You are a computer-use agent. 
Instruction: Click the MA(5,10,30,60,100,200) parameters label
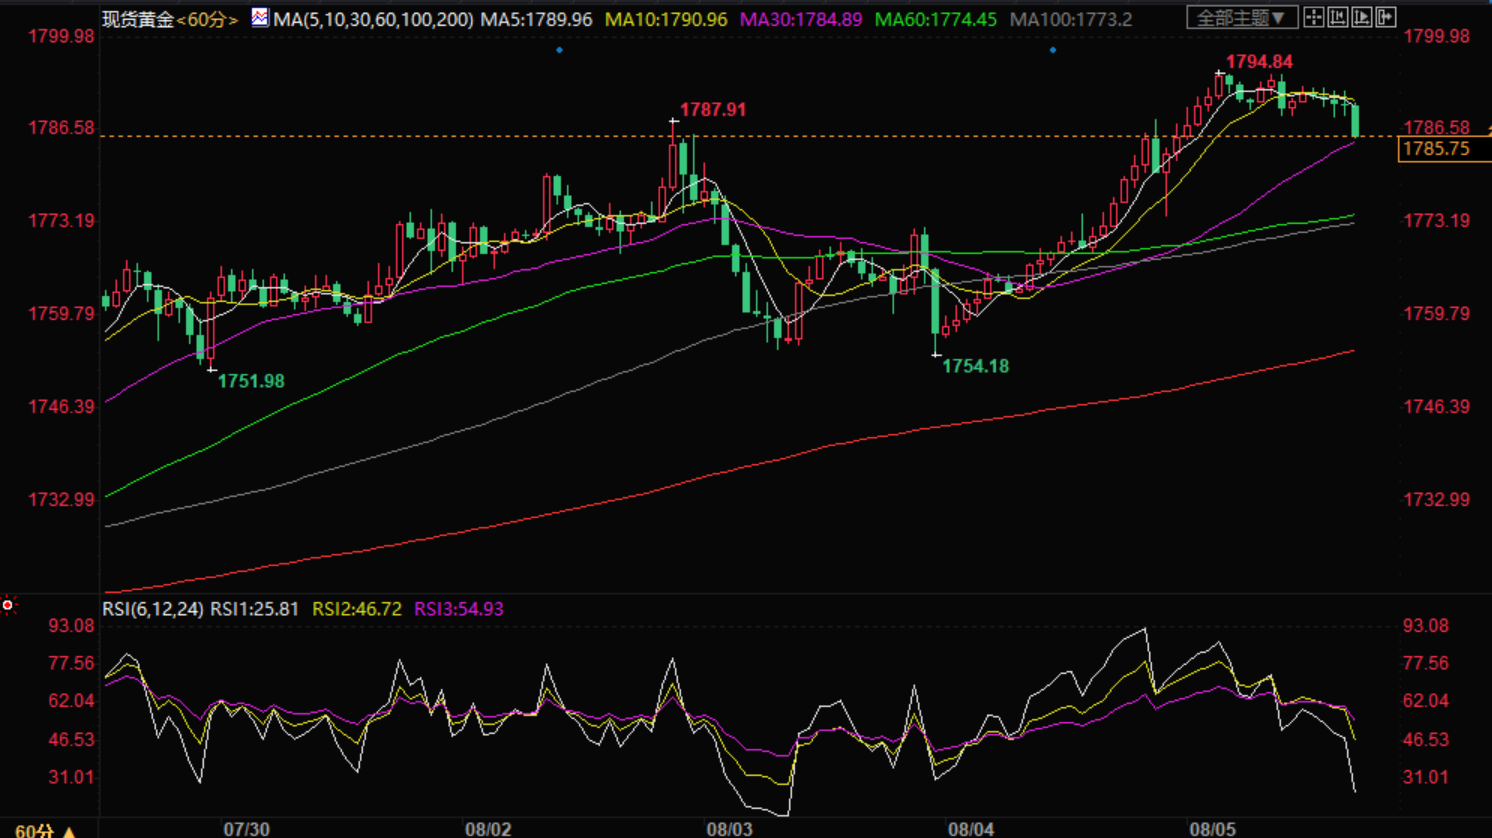(x=373, y=19)
